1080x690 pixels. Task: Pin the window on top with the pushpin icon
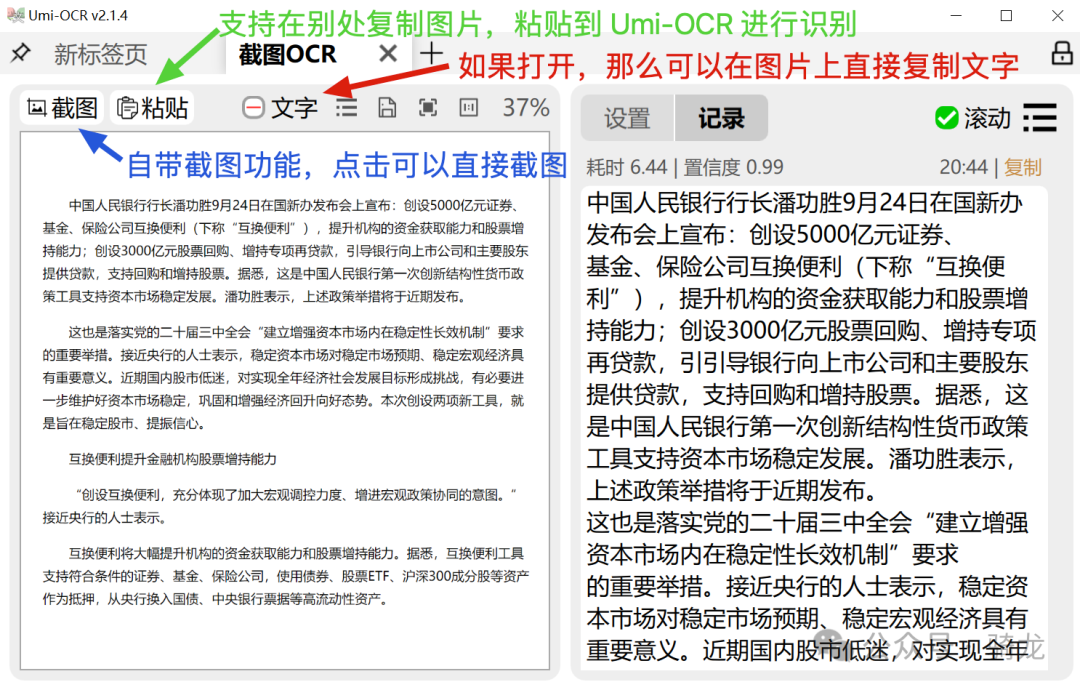tap(21, 52)
